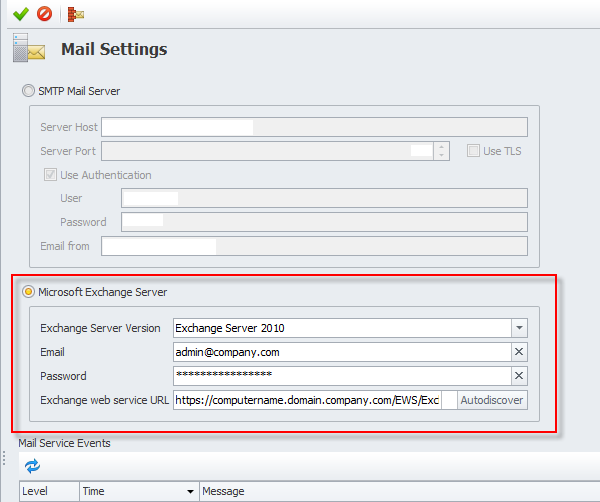Click the firewall mail icon in toolbar

76,14
